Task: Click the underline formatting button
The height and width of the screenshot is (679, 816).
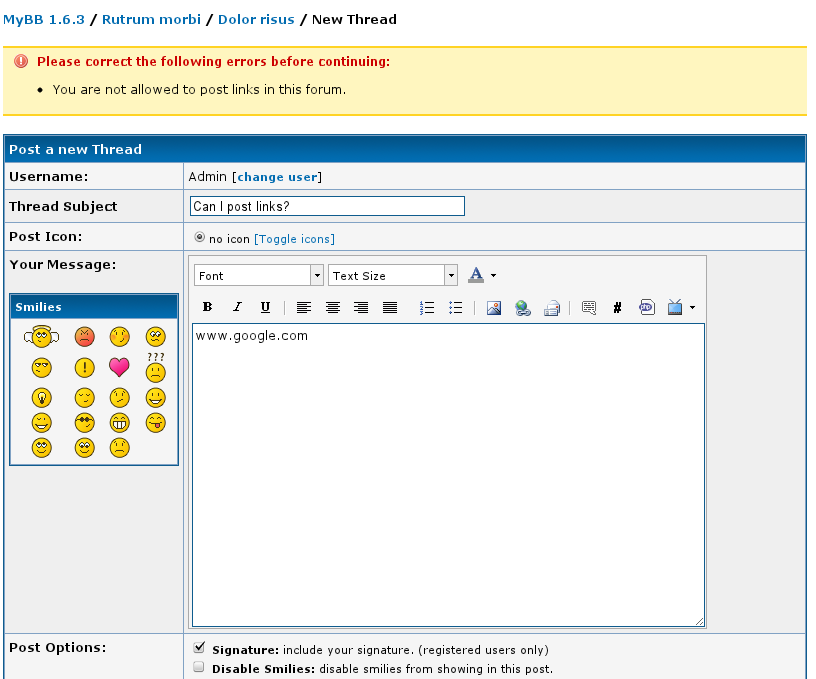Action: (265, 308)
